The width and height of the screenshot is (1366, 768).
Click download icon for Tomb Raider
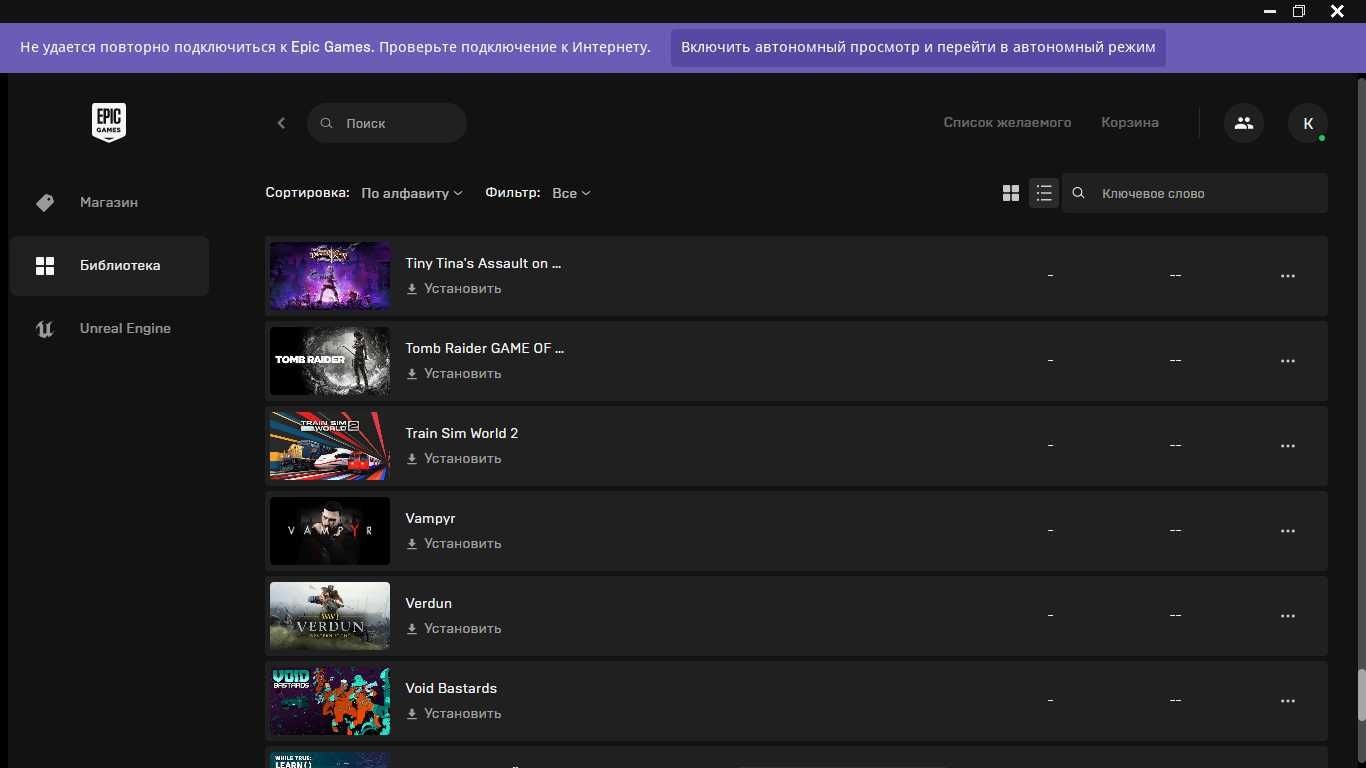pos(412,374)
